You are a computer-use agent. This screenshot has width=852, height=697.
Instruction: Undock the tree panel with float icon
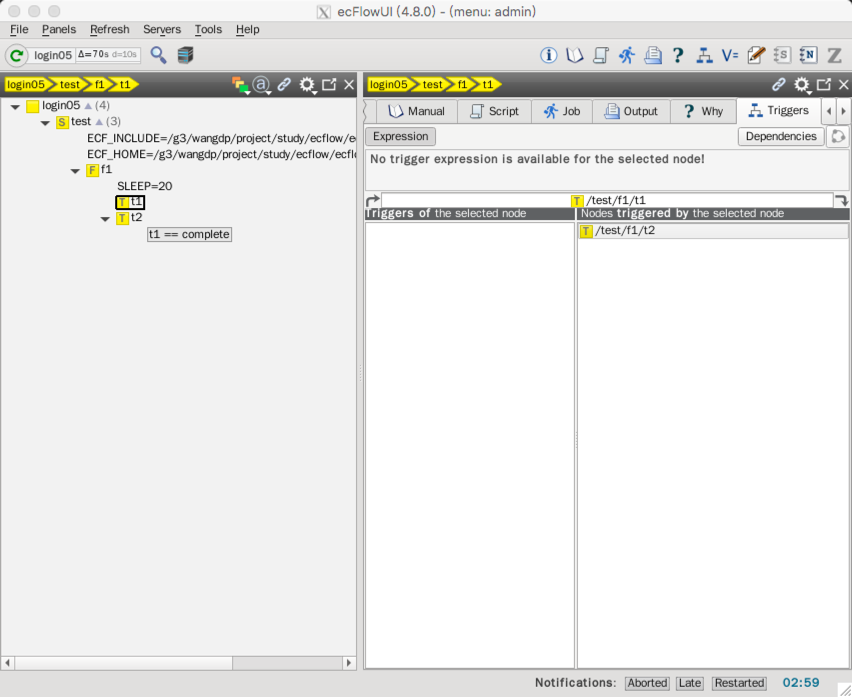click(329, 85)
